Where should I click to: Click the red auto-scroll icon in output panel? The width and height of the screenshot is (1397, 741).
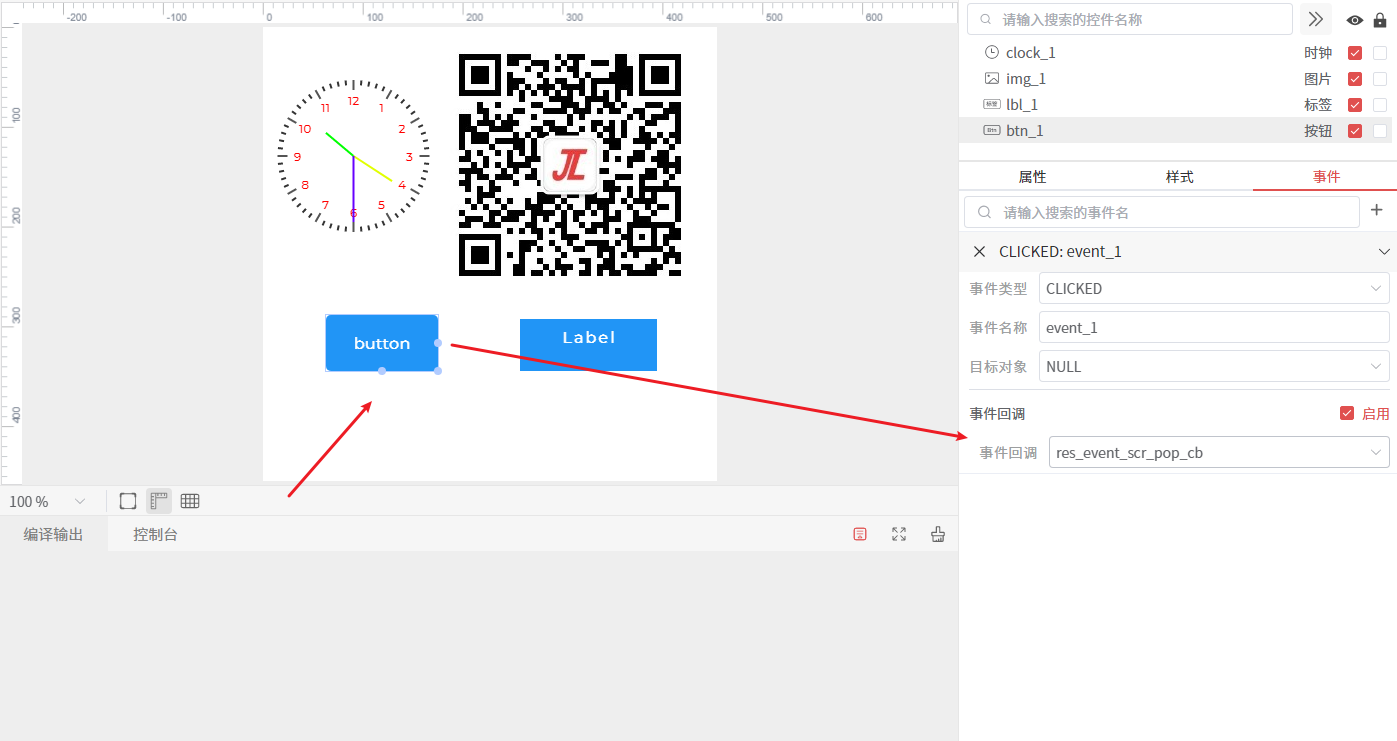coord(860,534)
